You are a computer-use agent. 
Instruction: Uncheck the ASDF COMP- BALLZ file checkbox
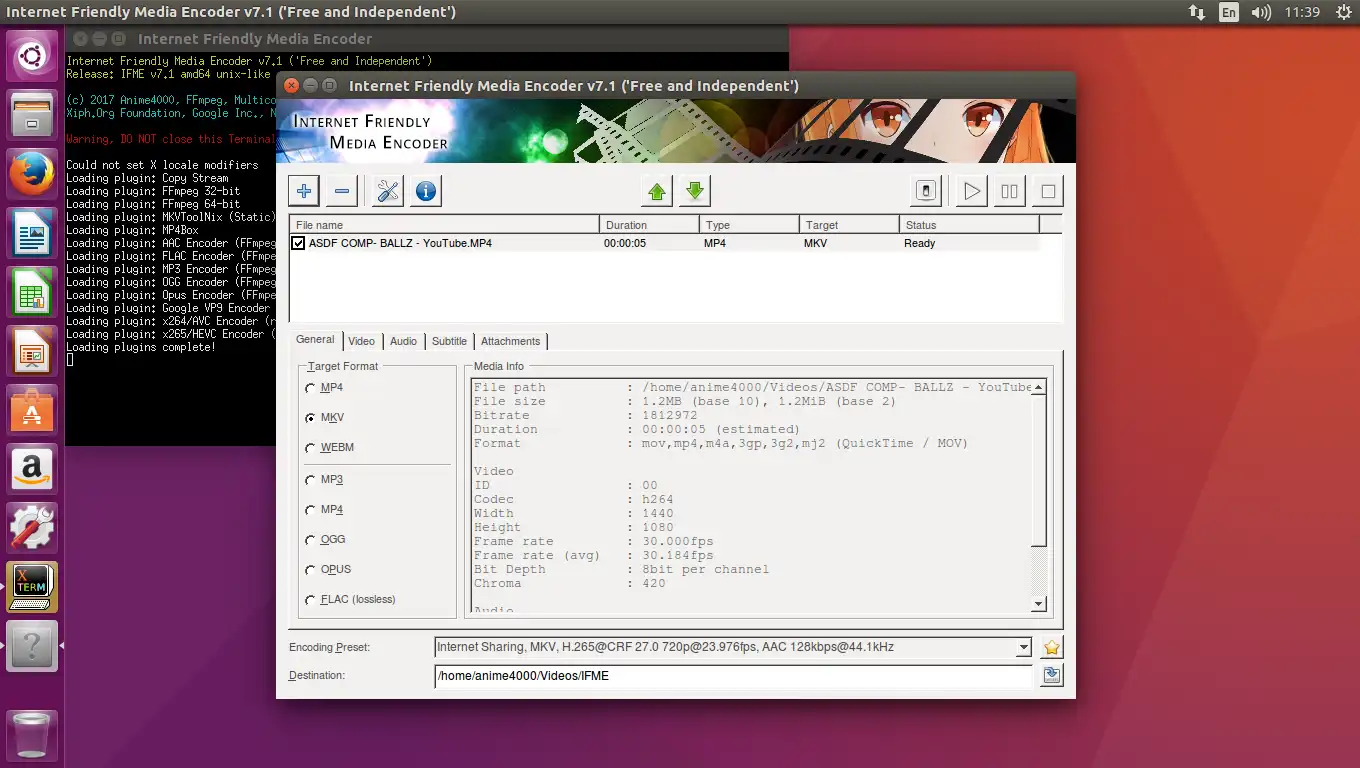click(298, 243)
